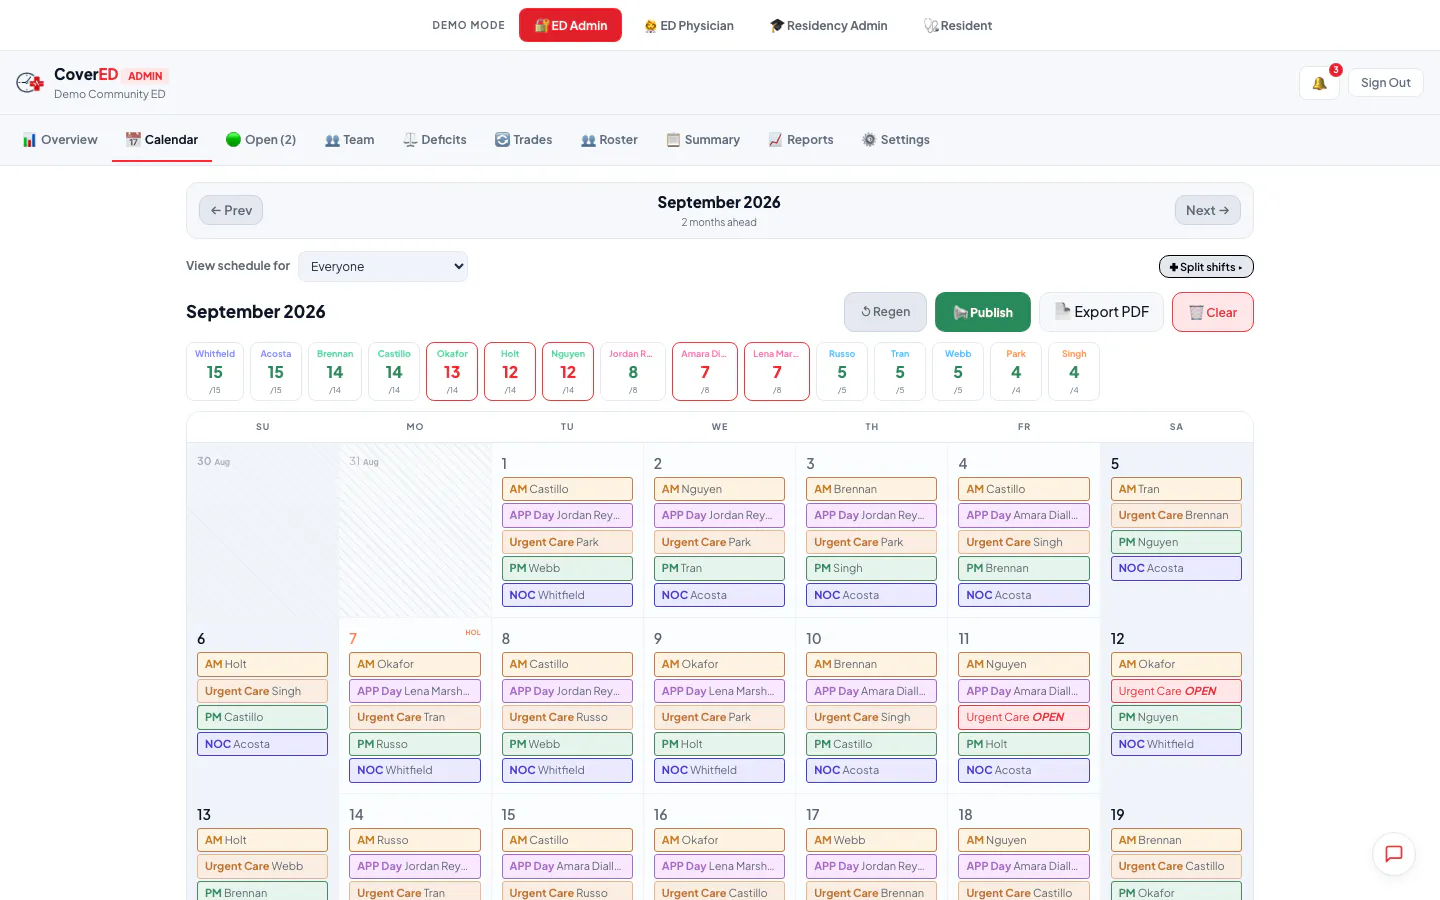Sign out of the account
1440x900 pixels.
pyautogui.click(x=1385, y=83)
